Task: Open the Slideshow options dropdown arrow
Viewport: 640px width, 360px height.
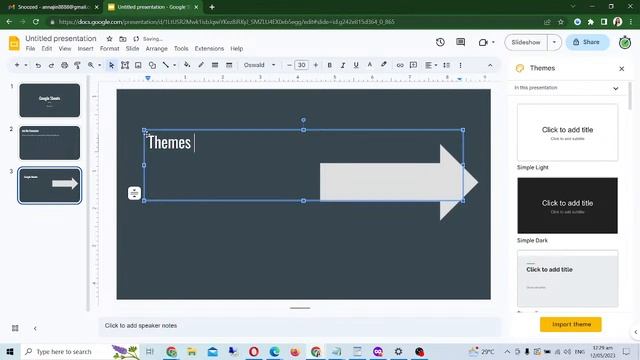Action: [x=554, y=42]
